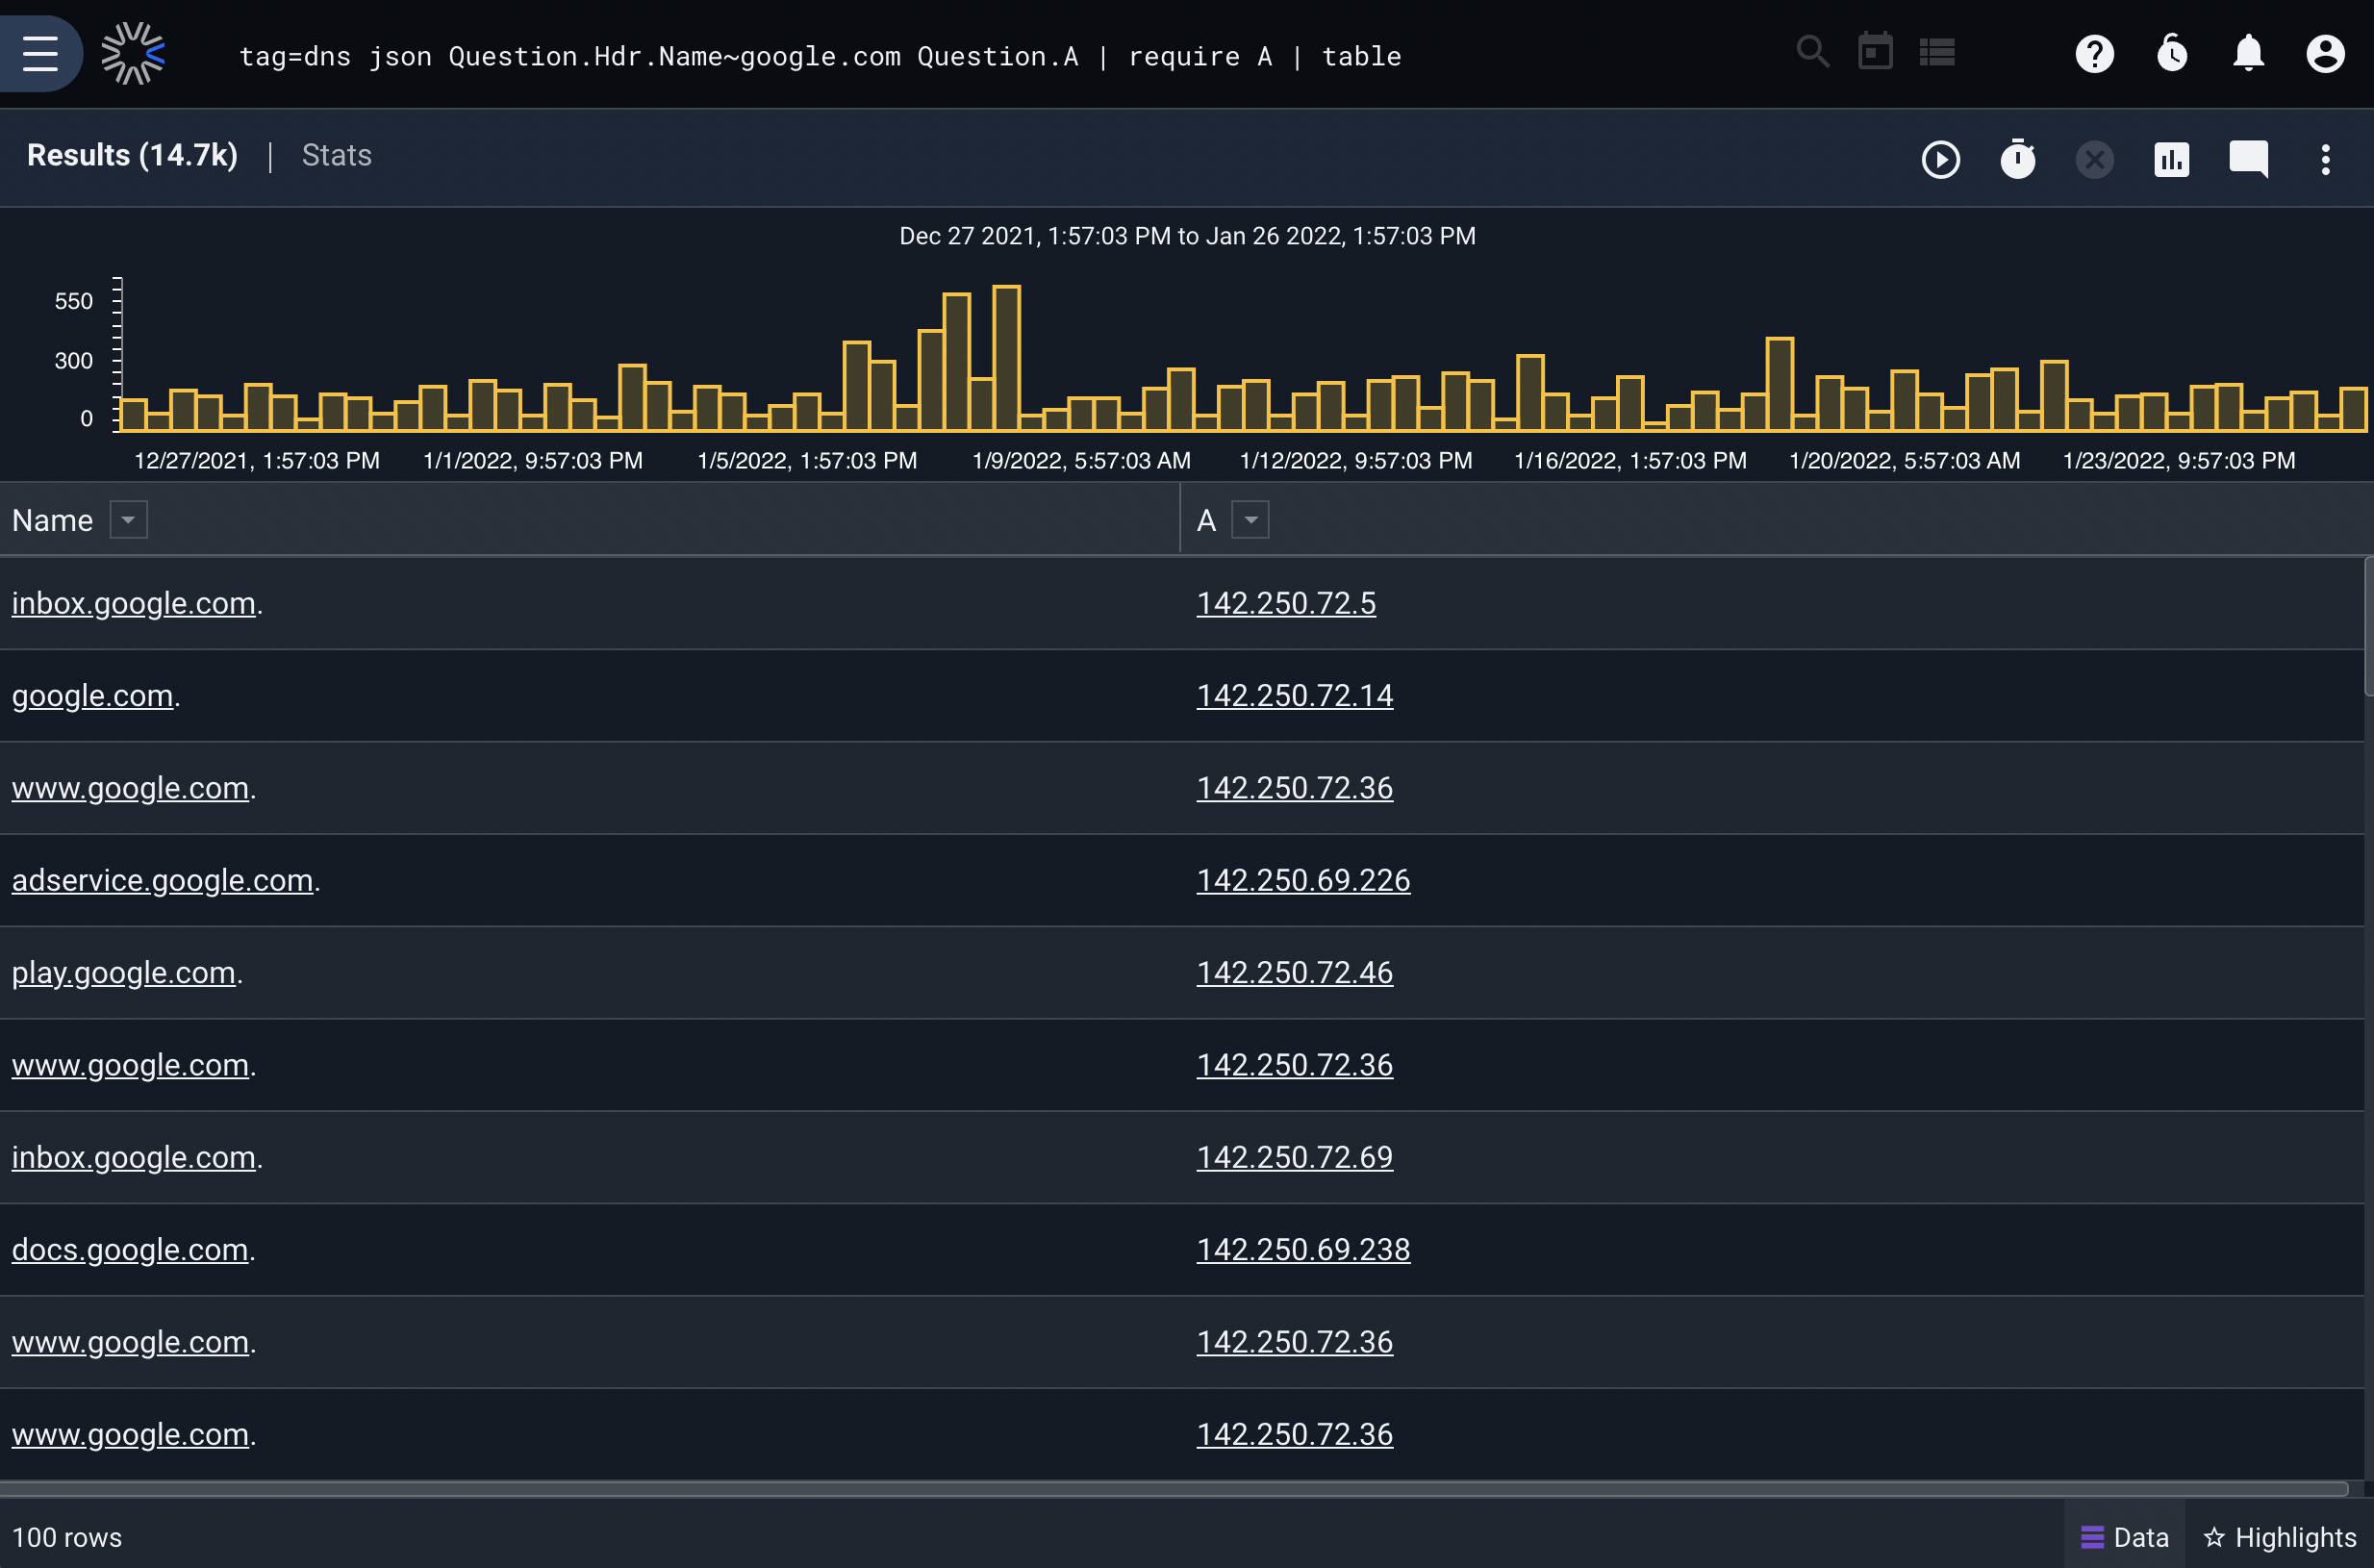Open the calendar timeframe picker
The height and width of the screenshot is (1568, 2374).
(1875, 52)
